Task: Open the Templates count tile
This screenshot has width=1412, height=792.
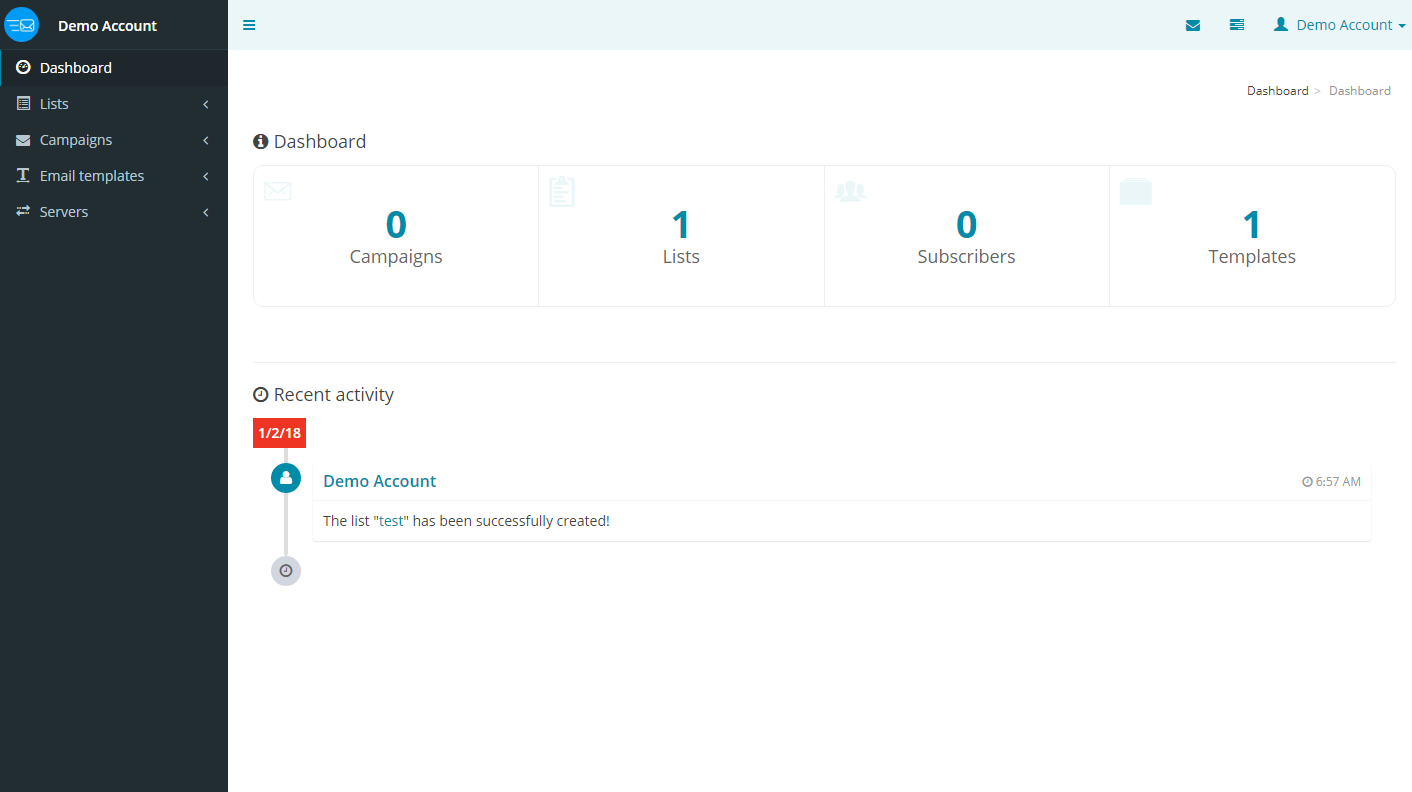Action: pos(1251,237)
